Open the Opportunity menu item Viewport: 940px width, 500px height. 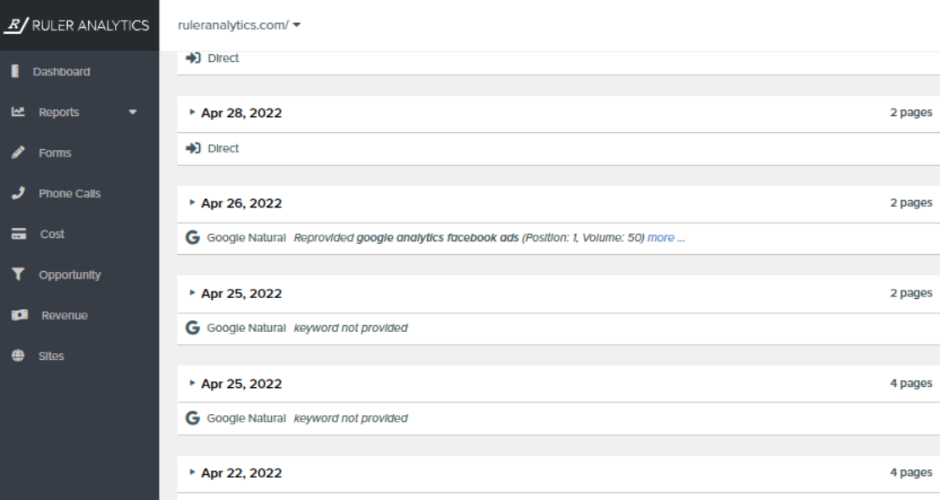click(70, 275)
